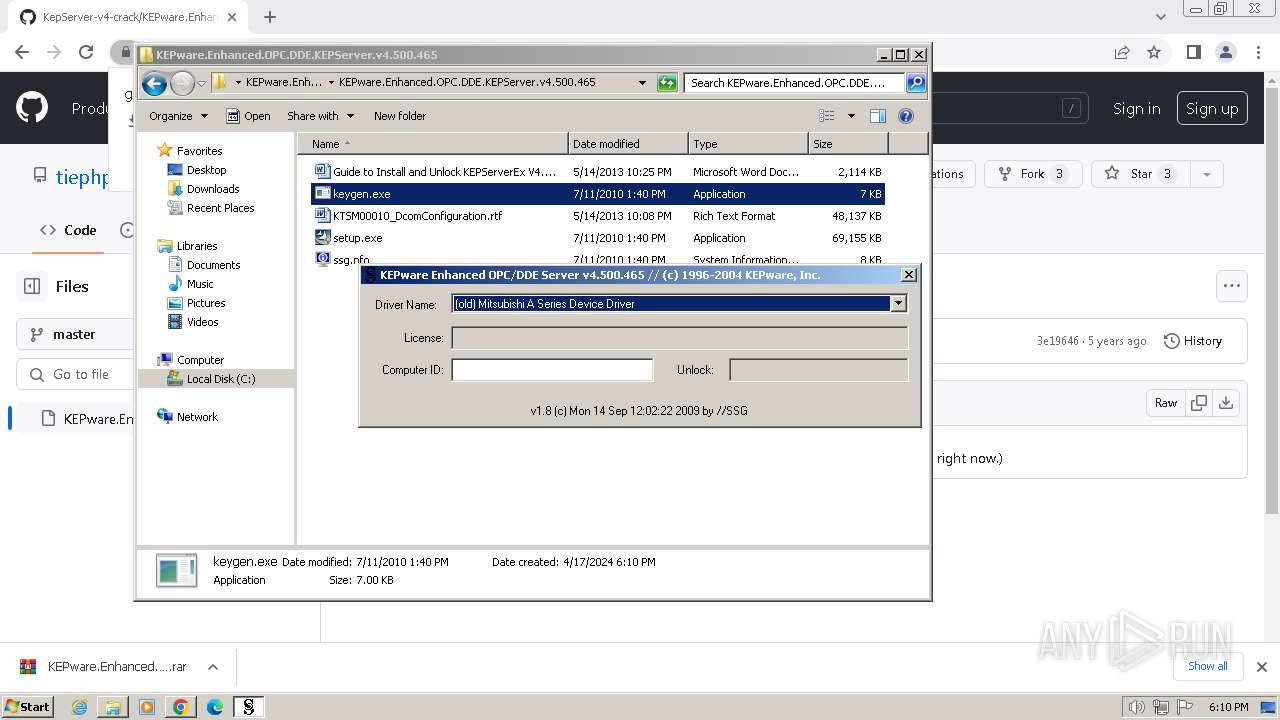1280x720 pixels.
Task: Sort by Date modified column header
Action: coord(628,144)
